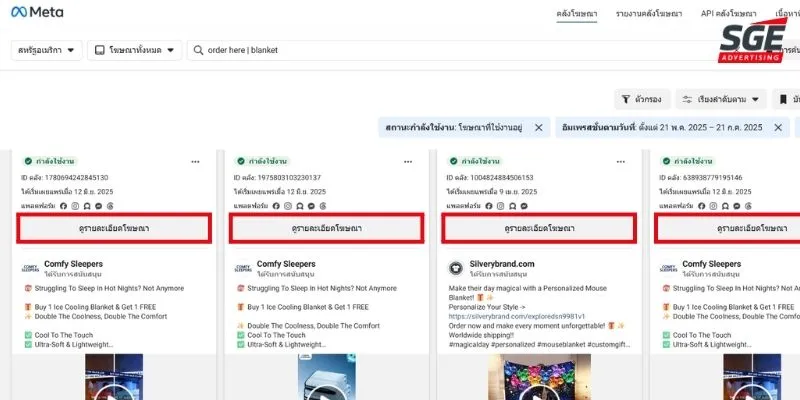This screenshot has height=400, width=800.
Task: Remove the สถานะกำลังใช้งาน filter chip
Action: [538, 128]
